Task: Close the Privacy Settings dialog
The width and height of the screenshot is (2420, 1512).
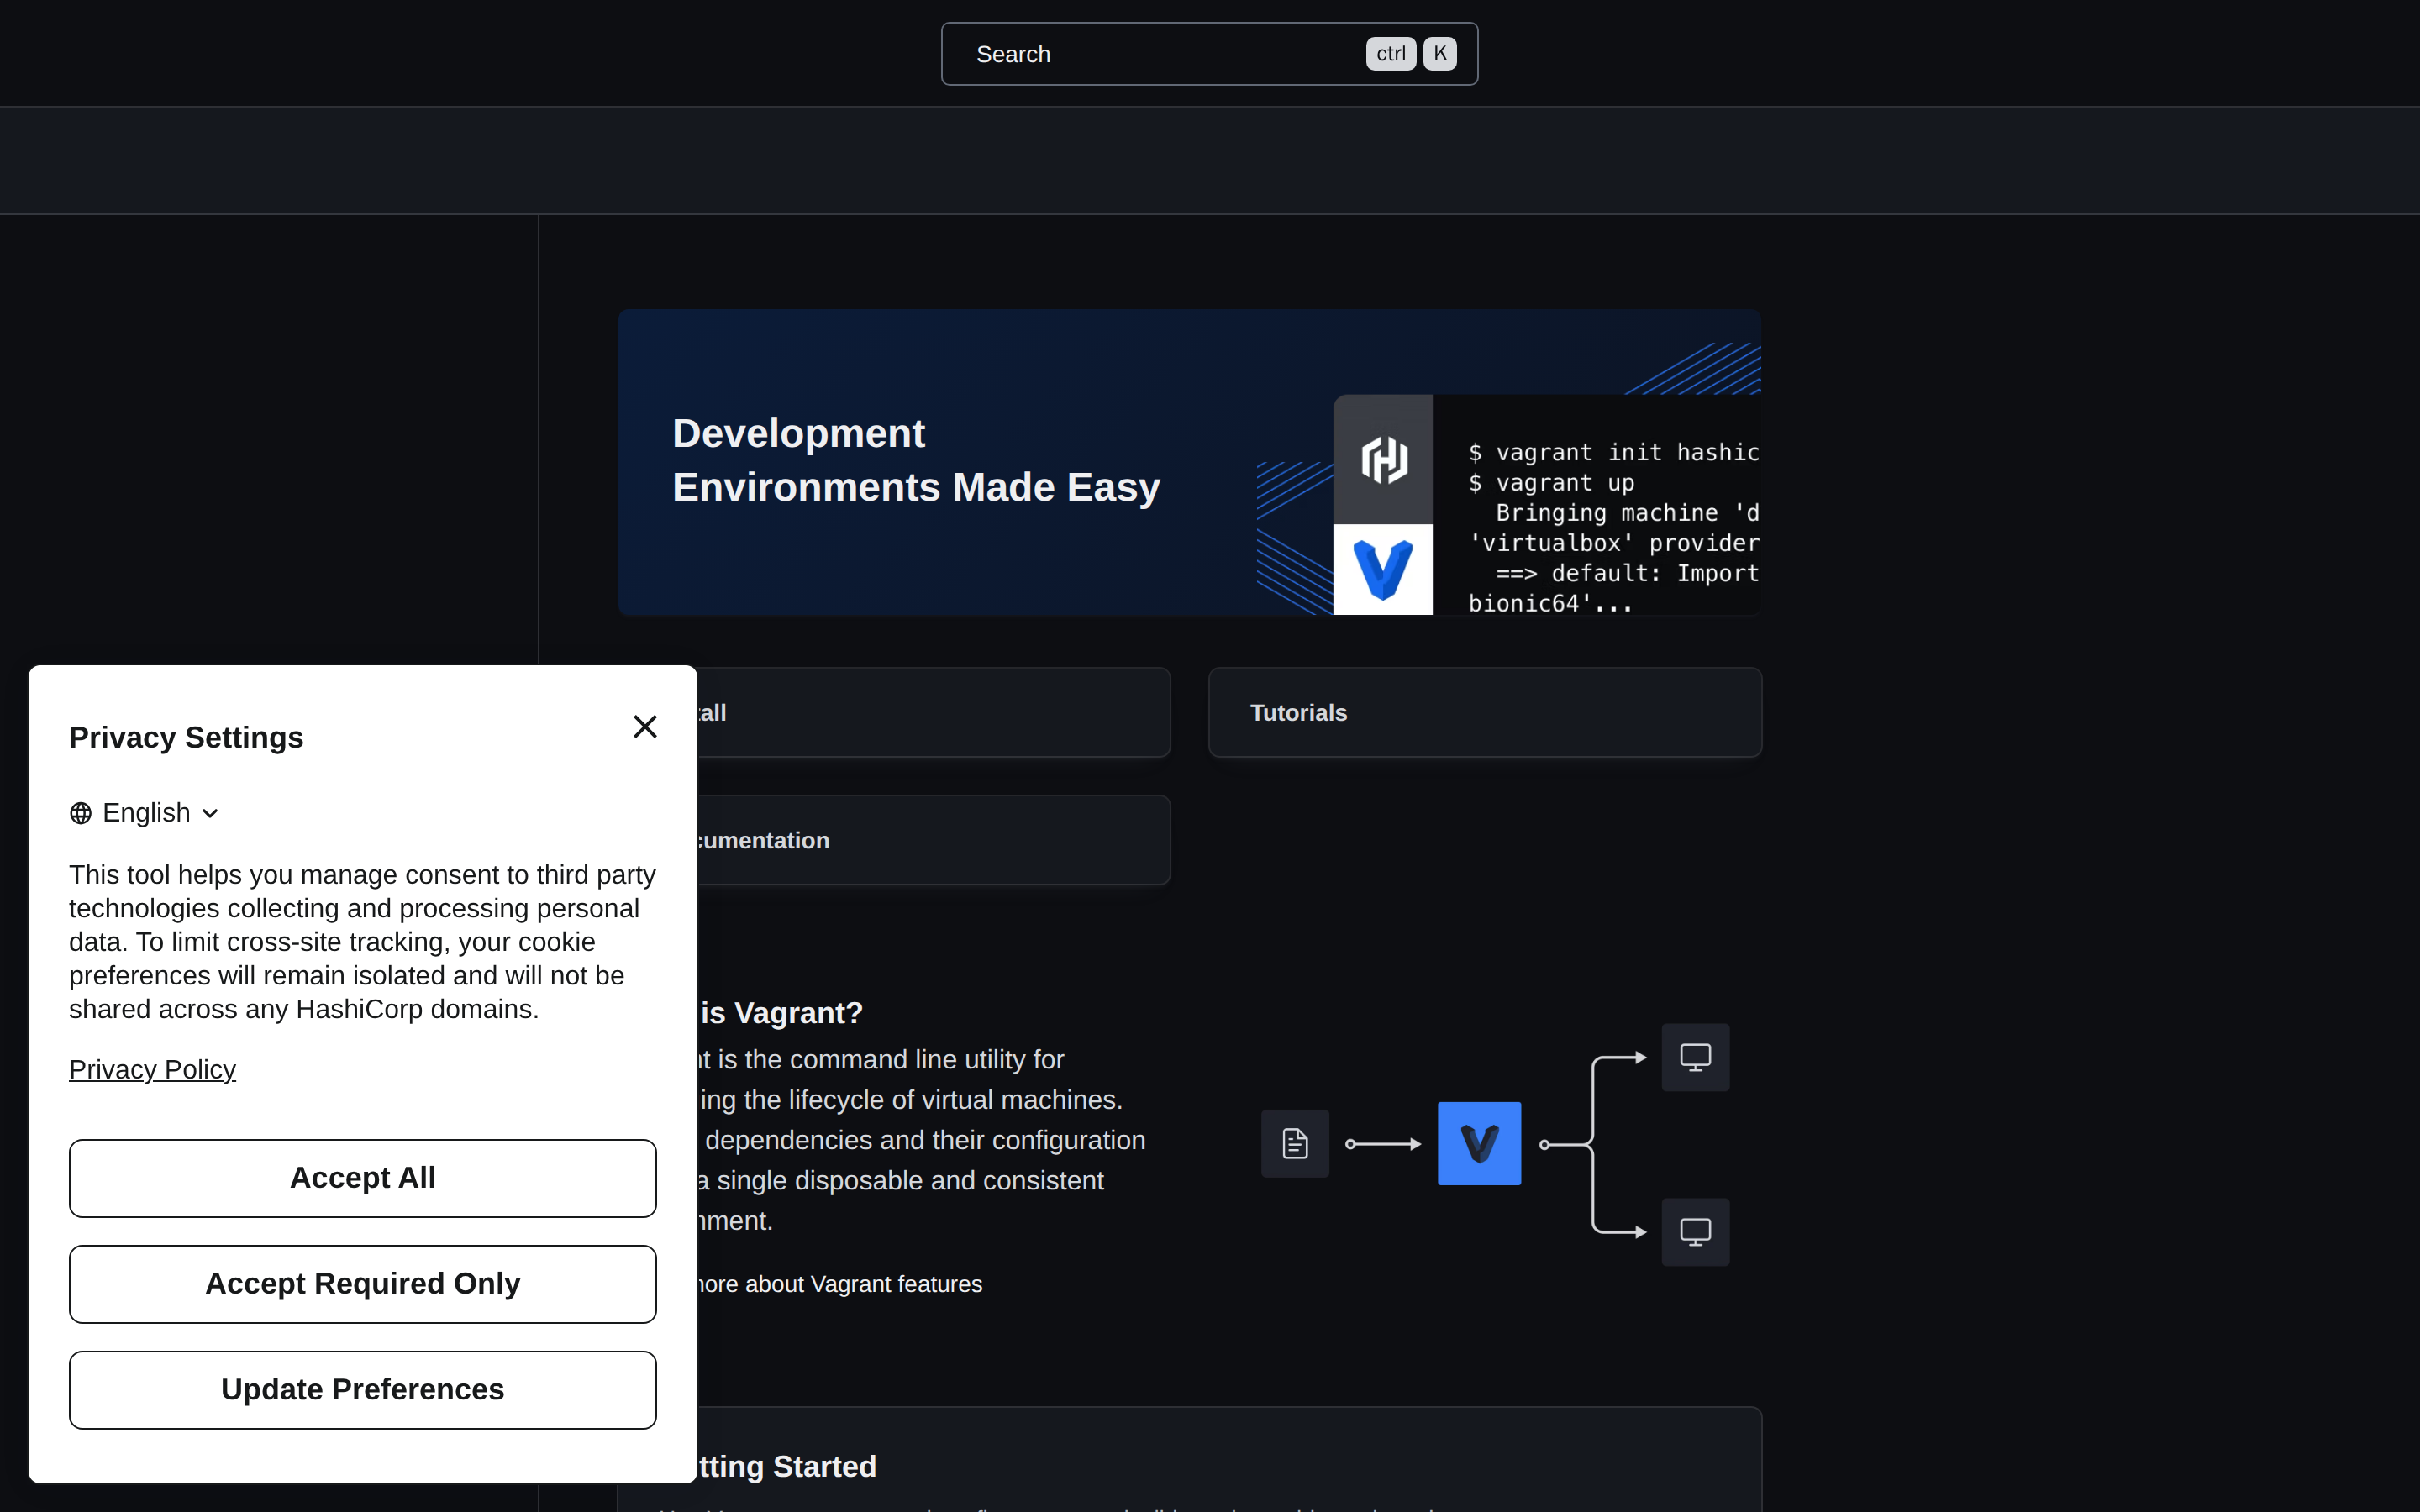Action: pyautogui.click(x=645, y=726)
